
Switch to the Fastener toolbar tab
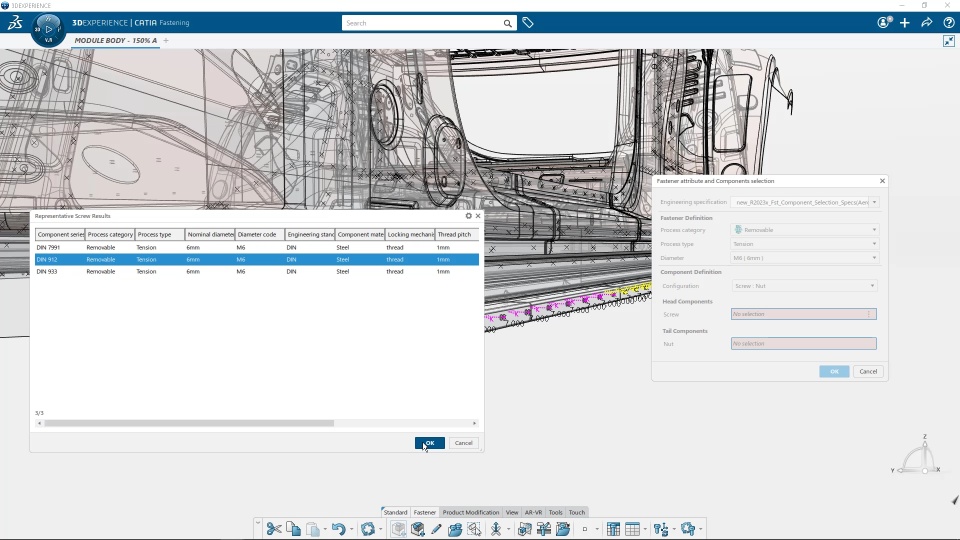[x=424, y=512]
